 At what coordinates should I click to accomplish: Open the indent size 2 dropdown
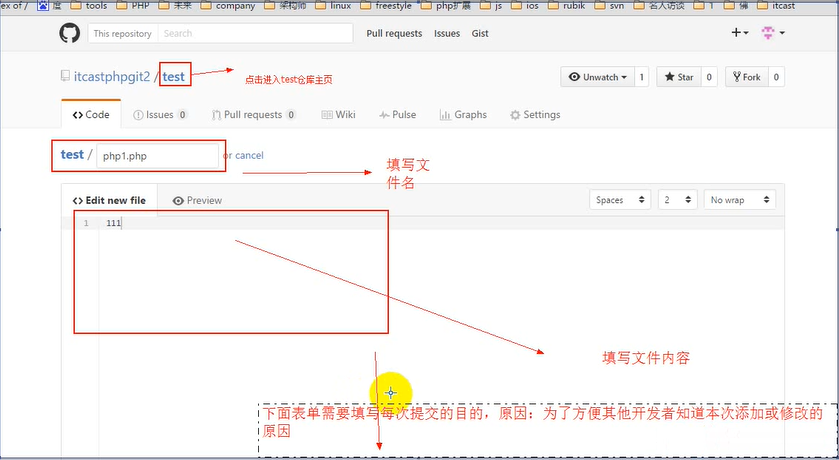click(x=677, y=200)
